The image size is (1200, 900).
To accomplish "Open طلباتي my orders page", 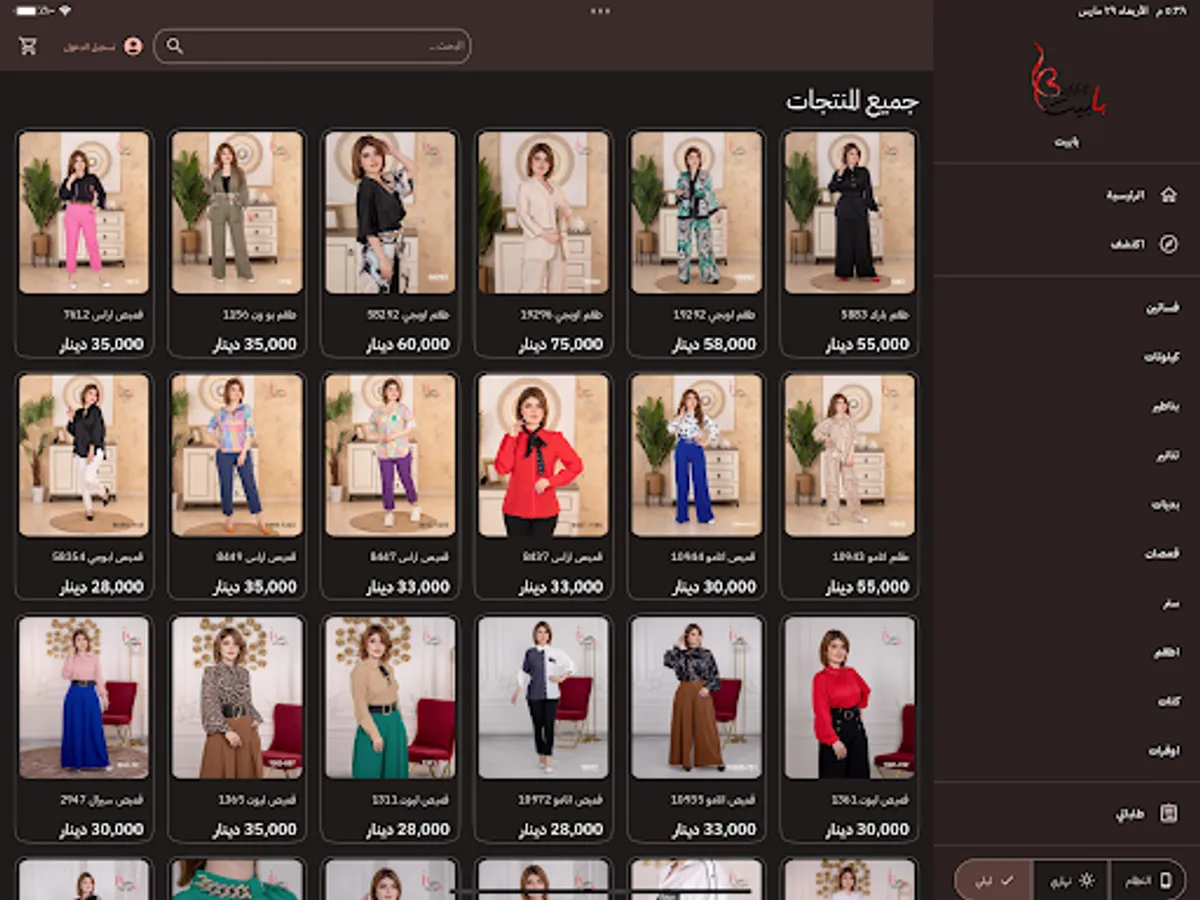I will tap(1068, 814).
